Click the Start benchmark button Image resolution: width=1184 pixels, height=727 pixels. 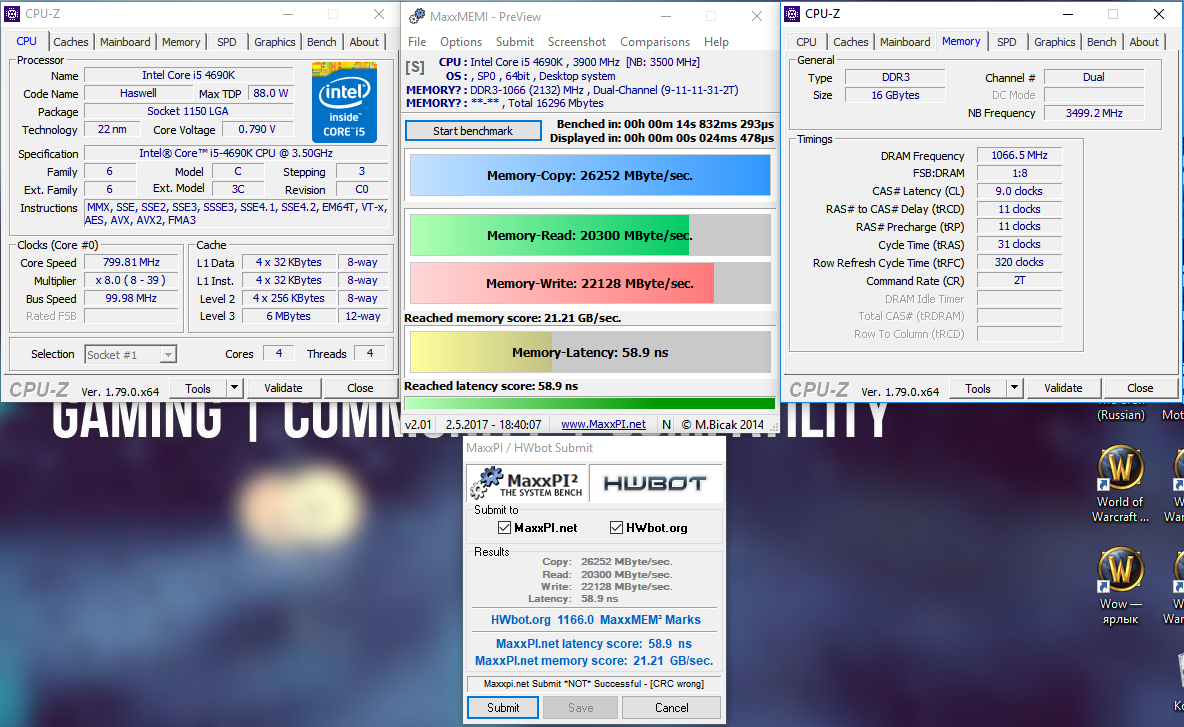click(473, 131)
